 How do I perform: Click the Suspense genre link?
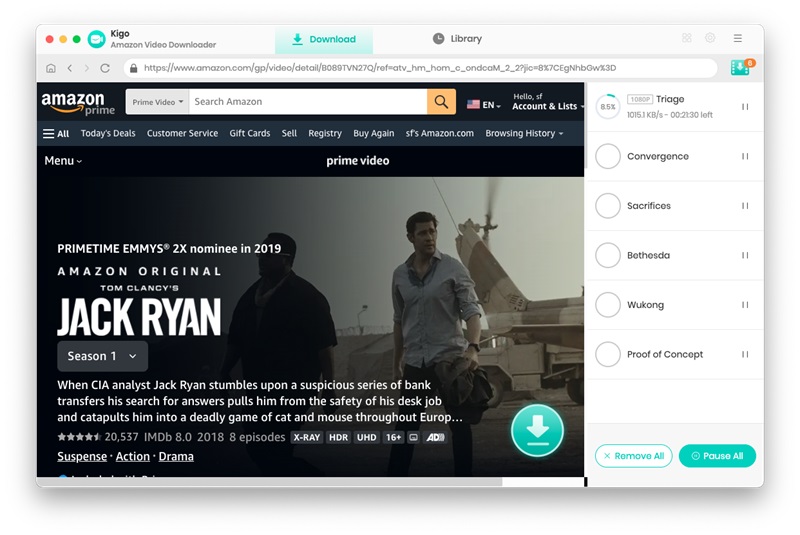point(82,456)
